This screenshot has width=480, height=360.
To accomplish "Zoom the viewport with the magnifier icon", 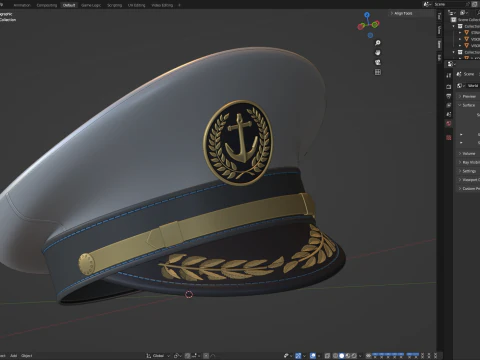I will (x=378, y=43).
